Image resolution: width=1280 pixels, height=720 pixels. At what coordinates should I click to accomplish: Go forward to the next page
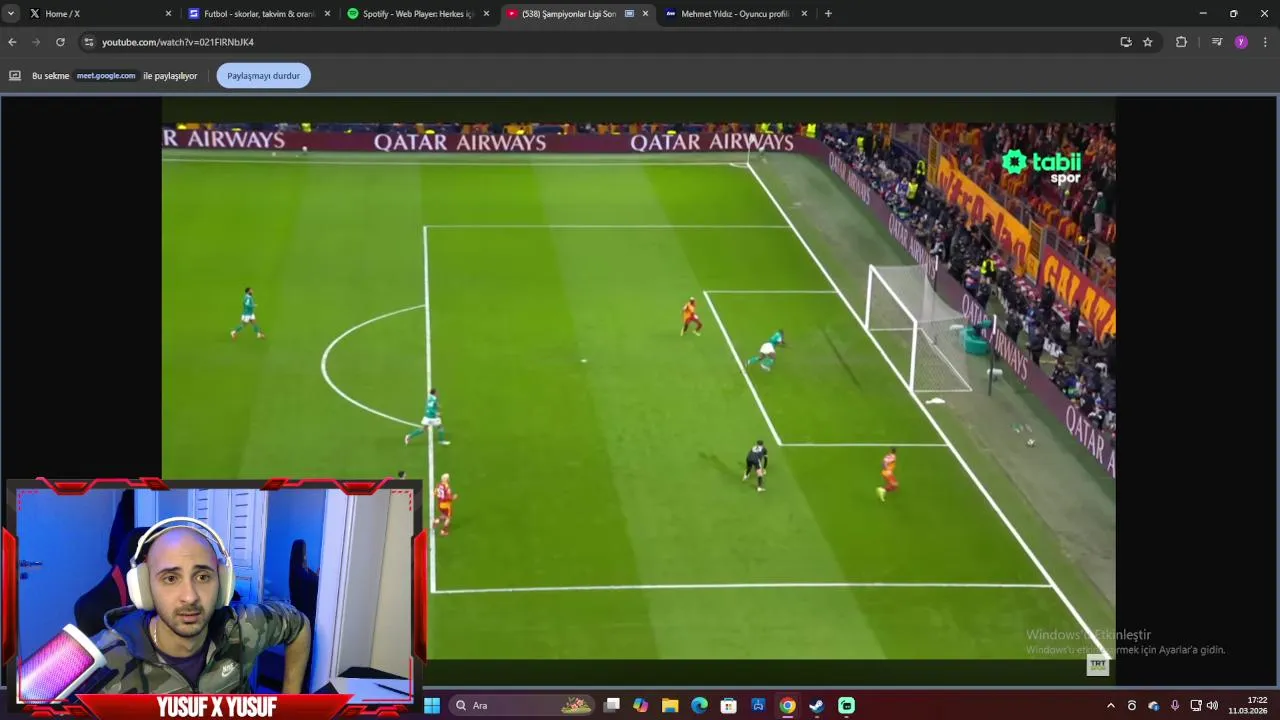[36, 42]
